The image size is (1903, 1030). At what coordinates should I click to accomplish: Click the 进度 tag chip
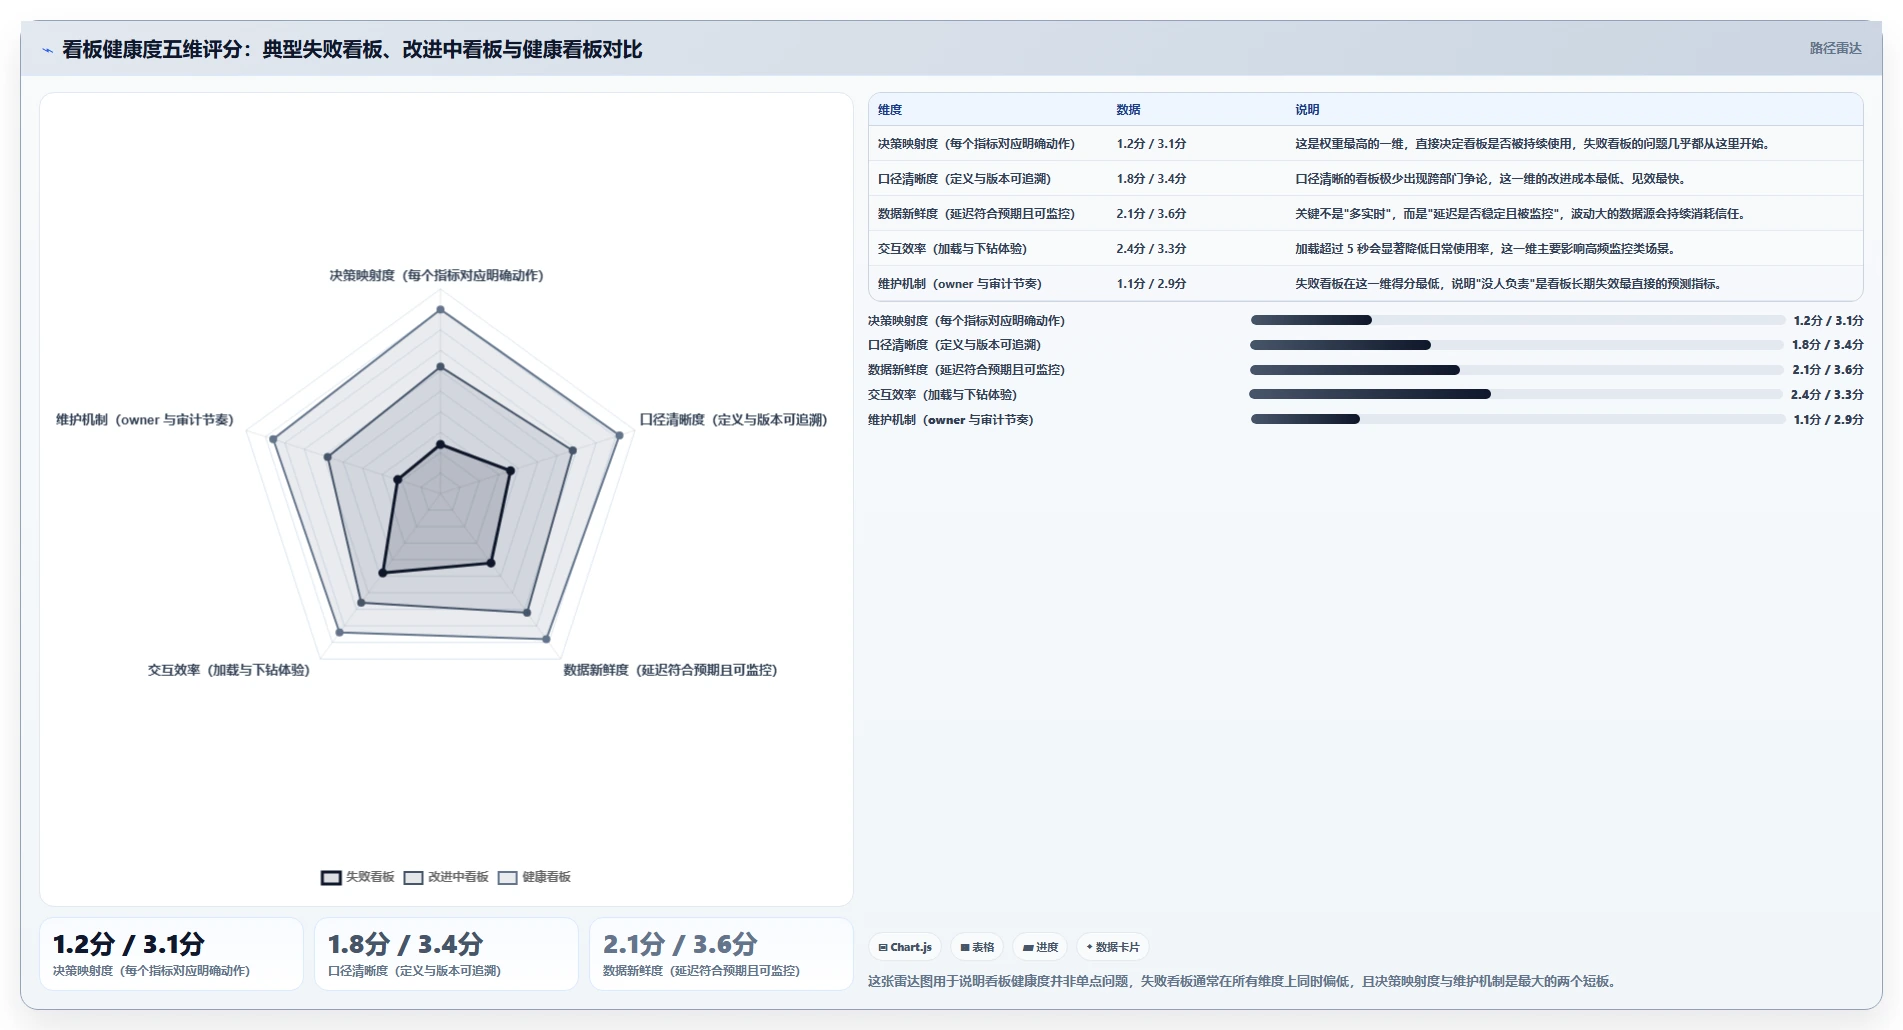tap(1040, 947)
